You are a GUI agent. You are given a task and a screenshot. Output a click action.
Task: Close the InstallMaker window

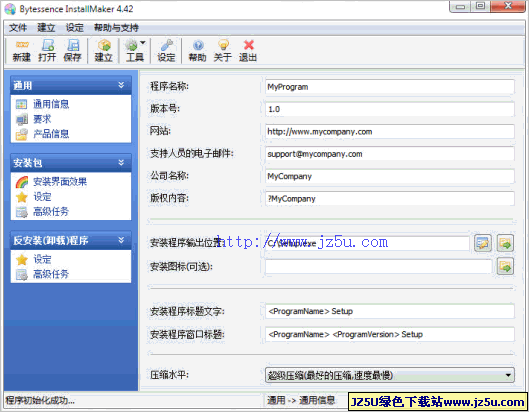508,7
